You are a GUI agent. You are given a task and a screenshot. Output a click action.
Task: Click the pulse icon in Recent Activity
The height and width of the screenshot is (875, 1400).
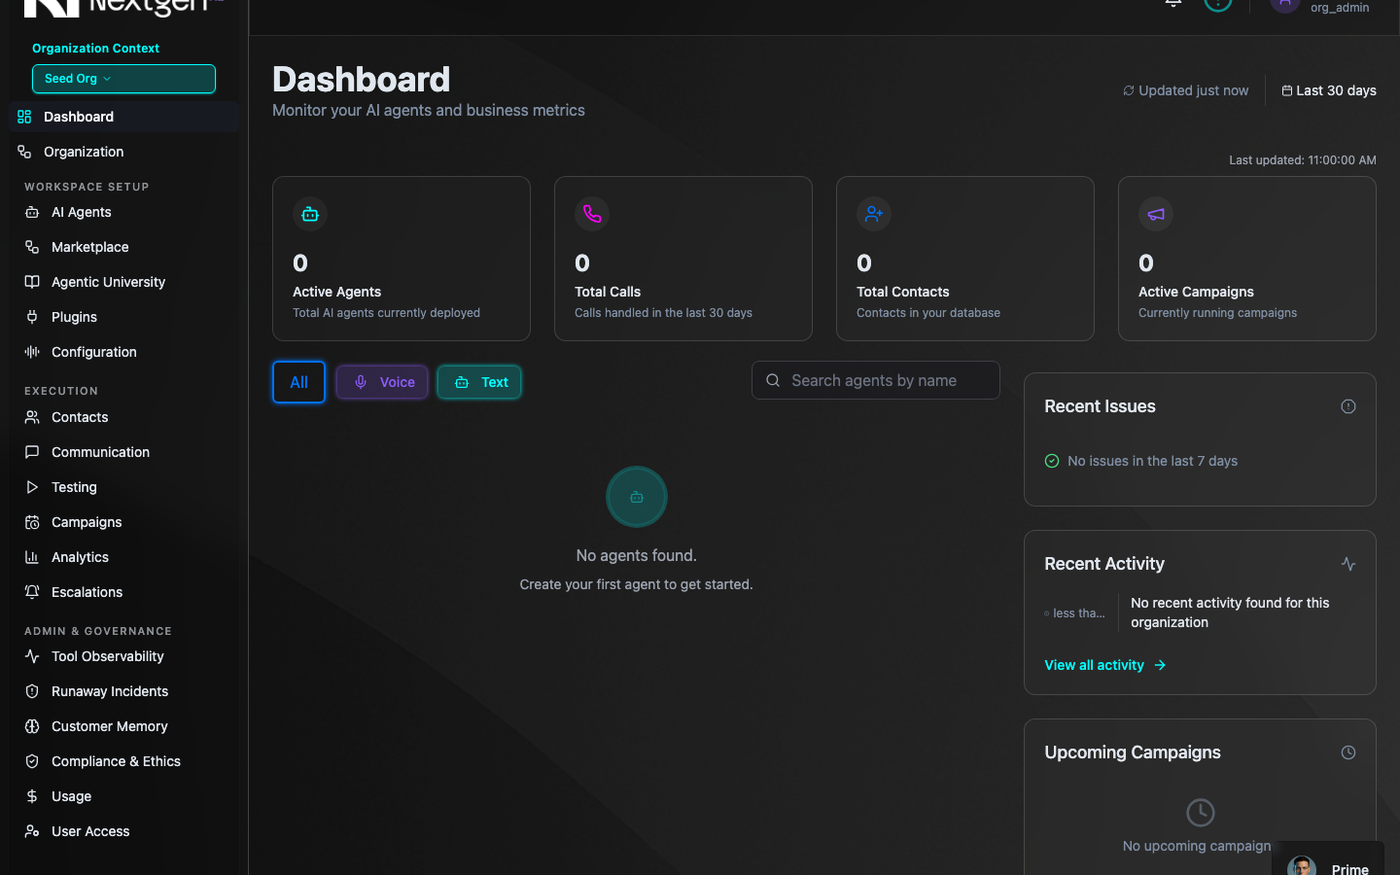point(1348,564)
